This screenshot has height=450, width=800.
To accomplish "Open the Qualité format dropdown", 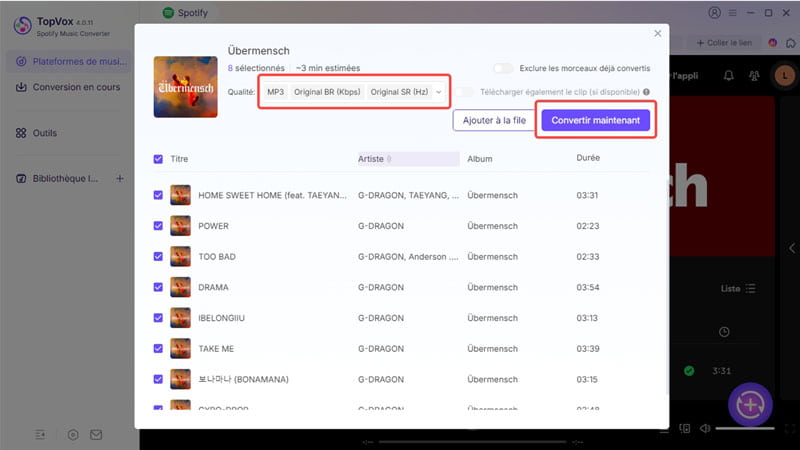I will [x=354, y=92].
